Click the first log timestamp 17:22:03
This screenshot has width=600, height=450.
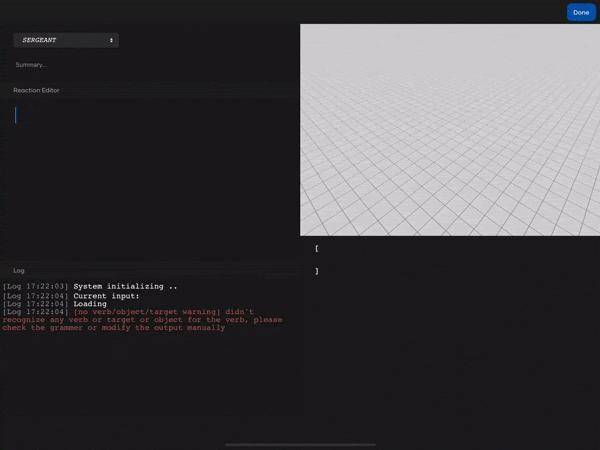tap(35, 286)
